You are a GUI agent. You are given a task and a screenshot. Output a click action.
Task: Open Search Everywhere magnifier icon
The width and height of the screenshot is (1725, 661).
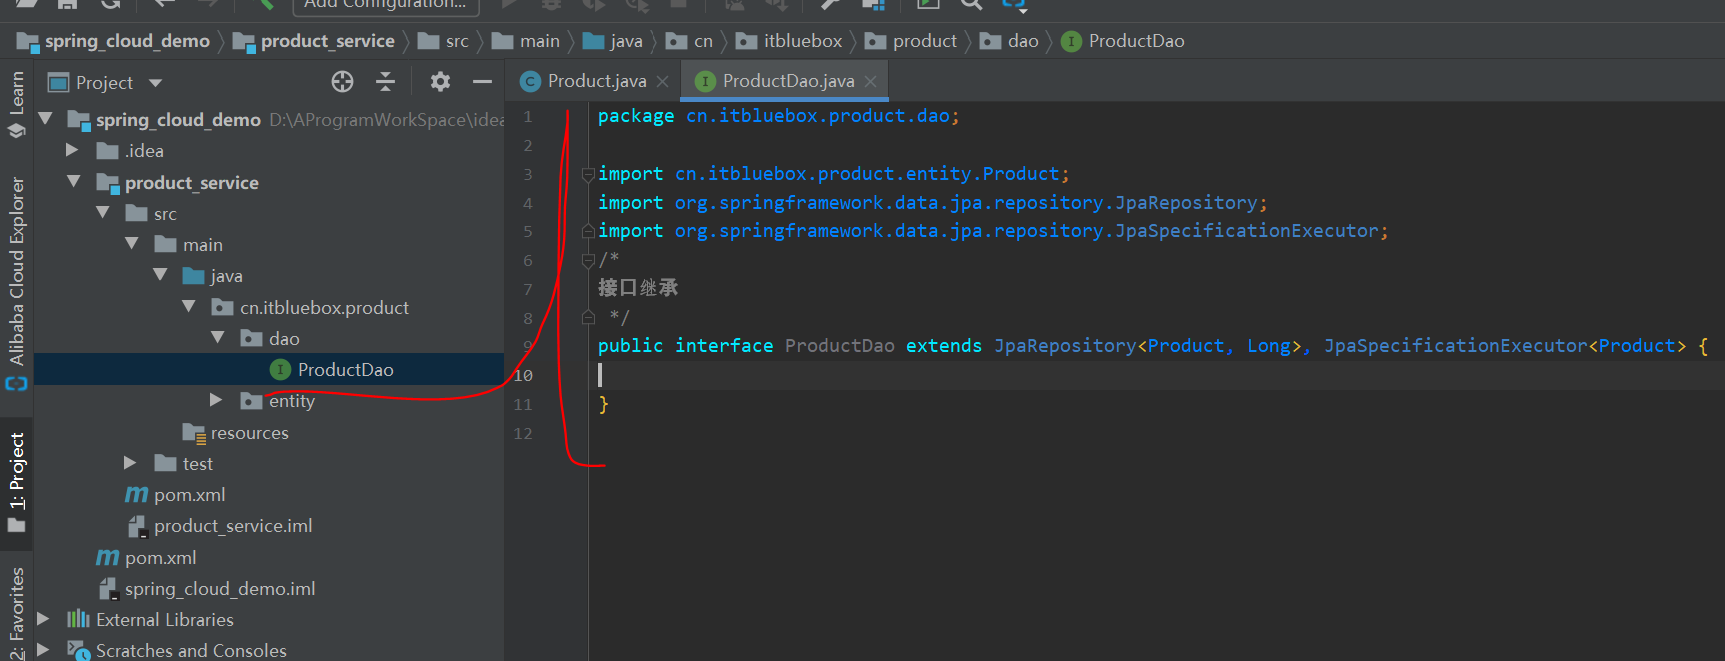coord(971,4)
